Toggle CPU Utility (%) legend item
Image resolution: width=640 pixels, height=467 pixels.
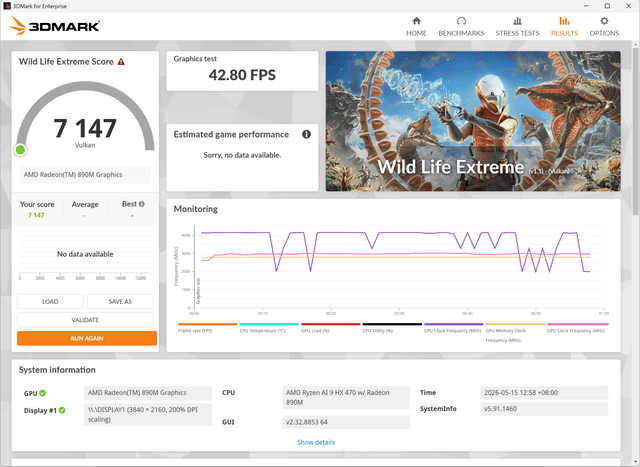point(392,328)
